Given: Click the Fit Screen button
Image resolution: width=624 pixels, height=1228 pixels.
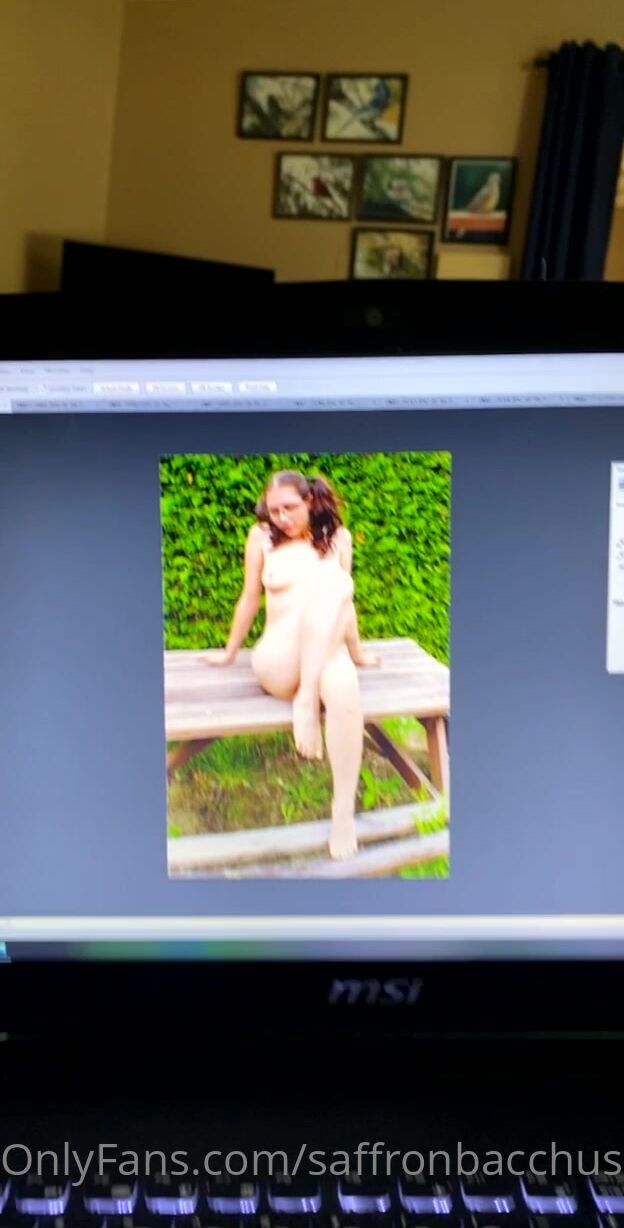Looking at the screenshot, I should [x=166, y=388].
